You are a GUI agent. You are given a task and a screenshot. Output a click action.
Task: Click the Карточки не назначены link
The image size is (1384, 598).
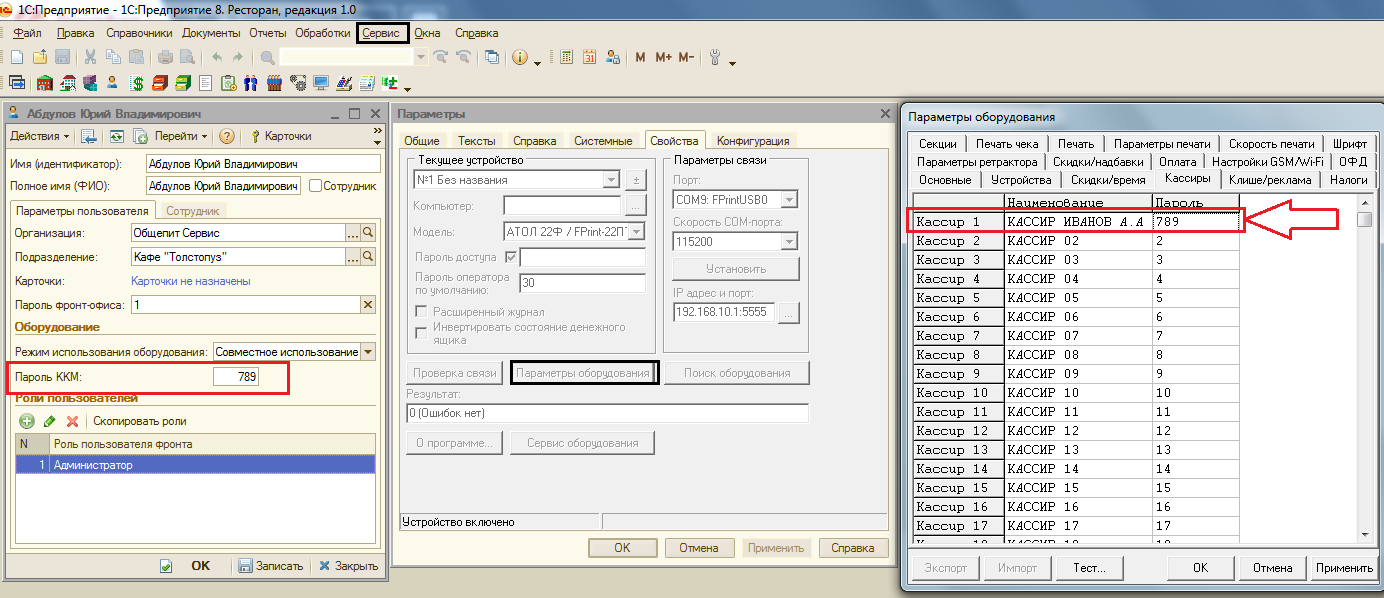[191, 282]
